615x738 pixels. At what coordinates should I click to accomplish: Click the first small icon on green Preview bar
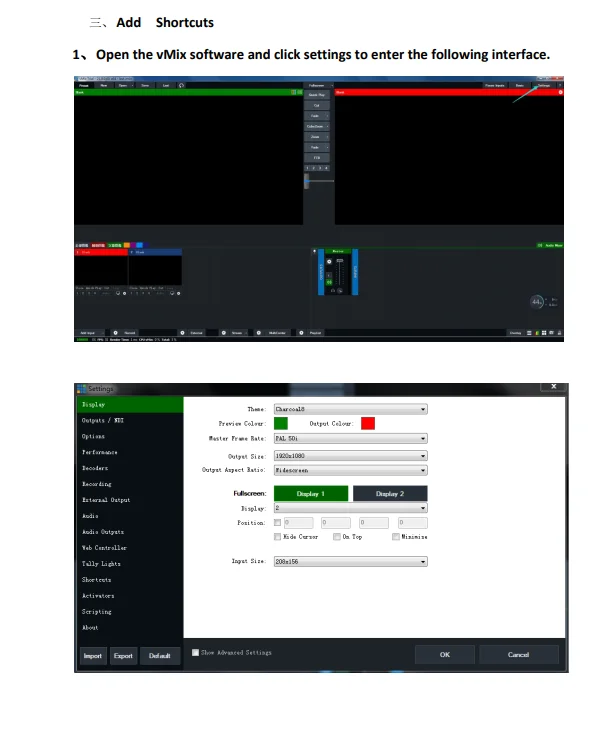coord(293,92)
